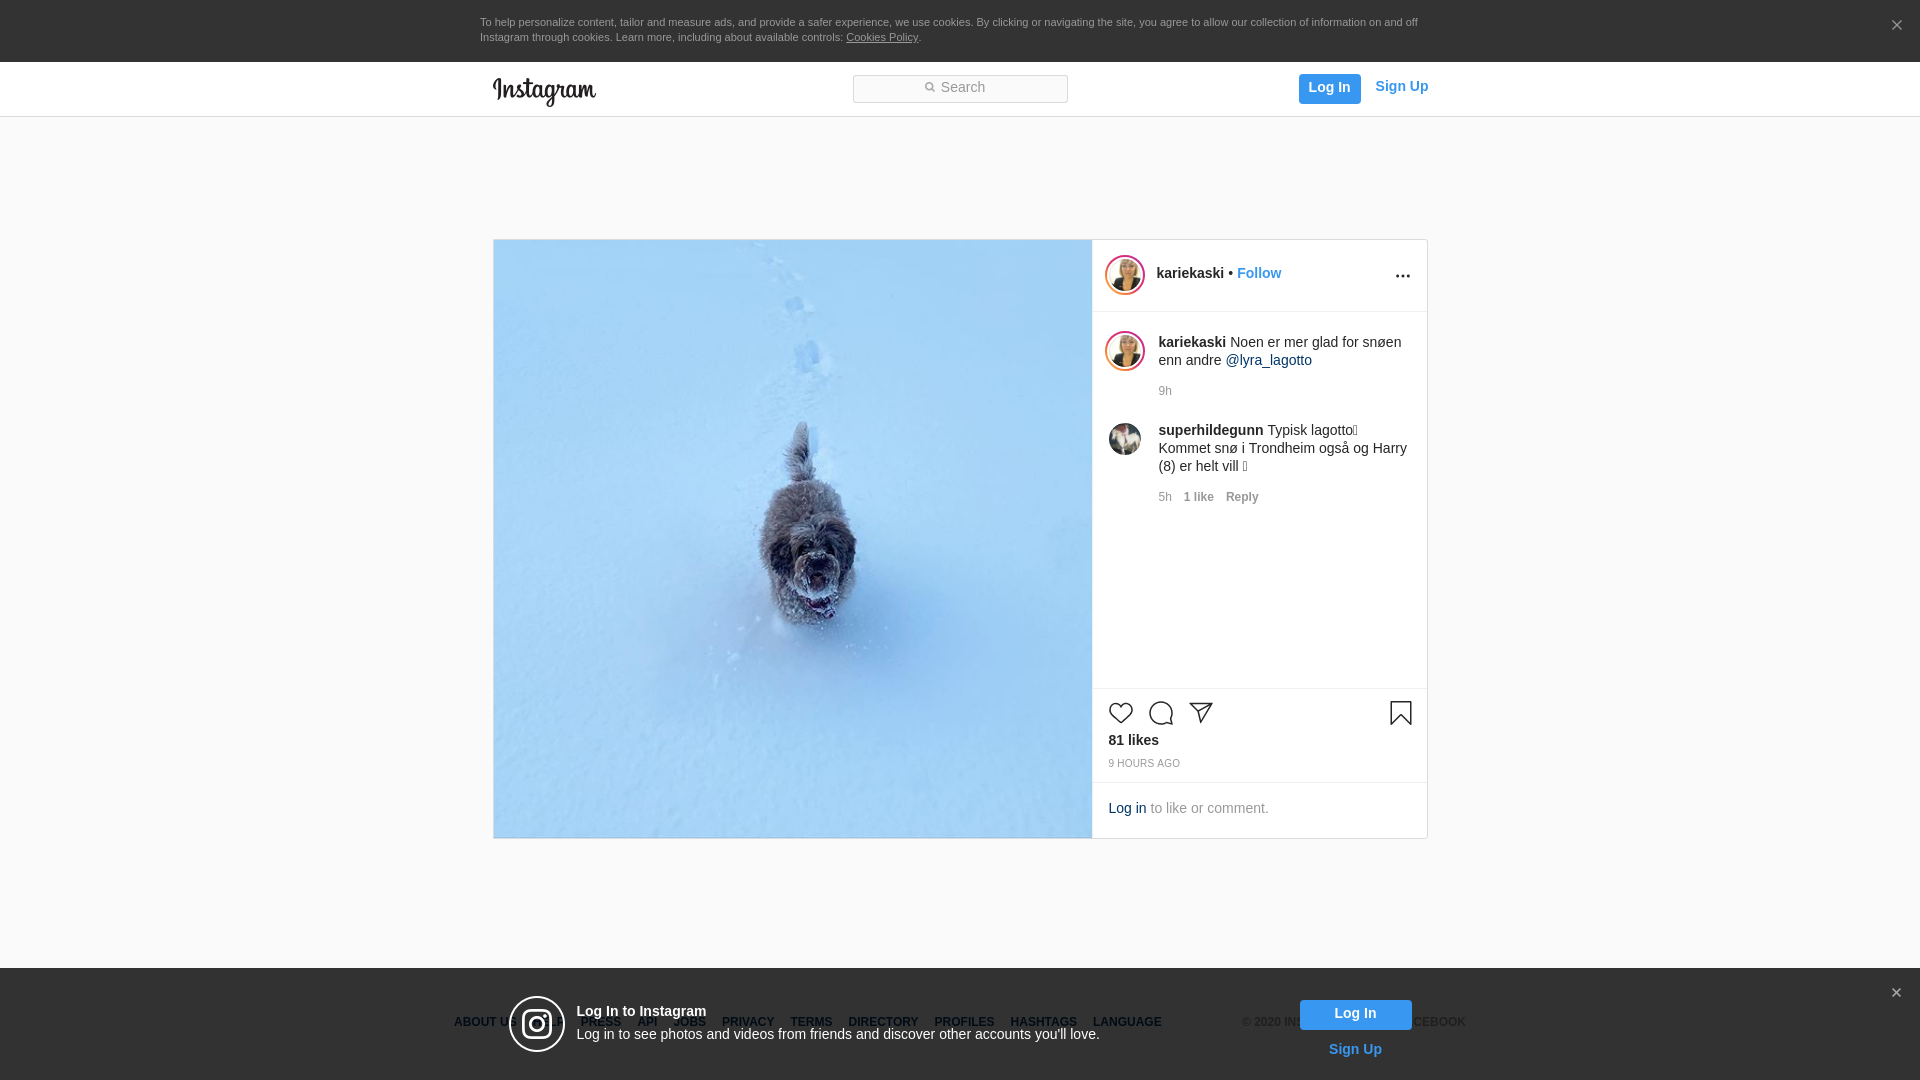This screenshot has width=1920, height=1080.
Task: Toggle the bookmark save icon
Action: pyautogui.click(x=1400, y=713)
